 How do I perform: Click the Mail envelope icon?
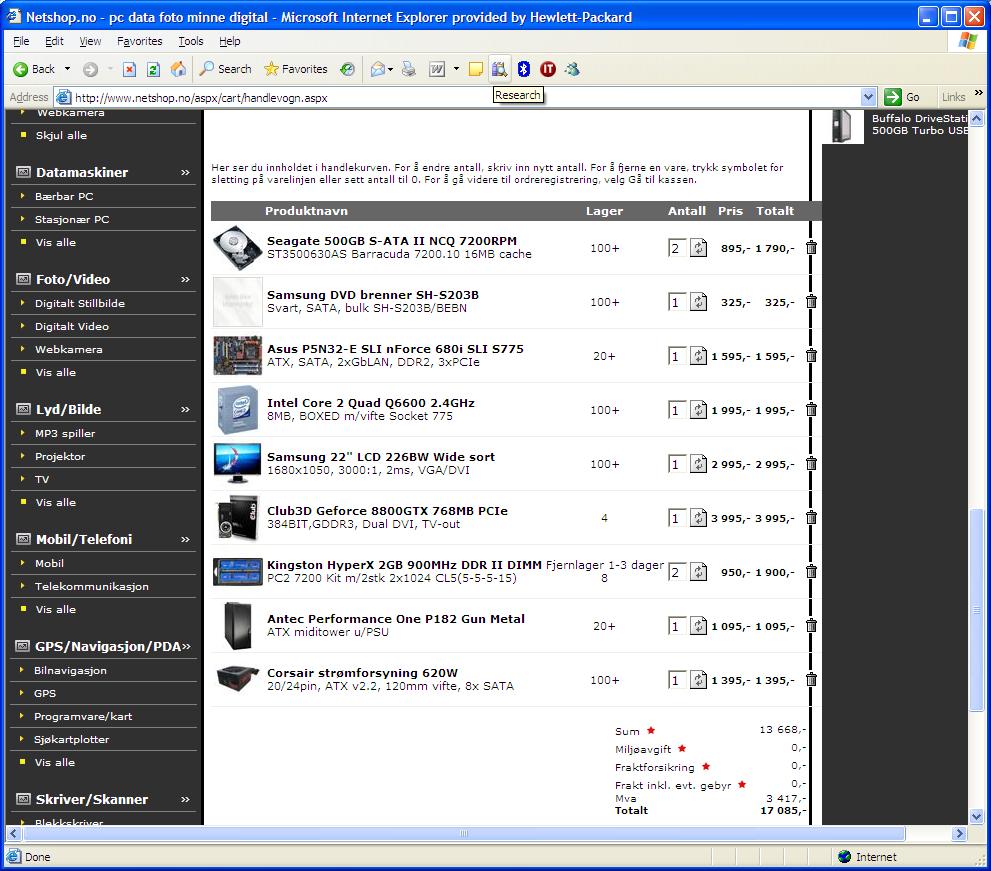pyautogui.click(x=378, y=69)
